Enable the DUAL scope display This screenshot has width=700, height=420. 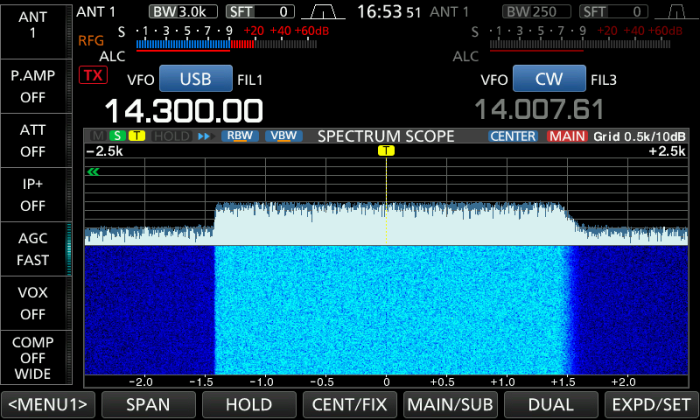pos(551,405)
